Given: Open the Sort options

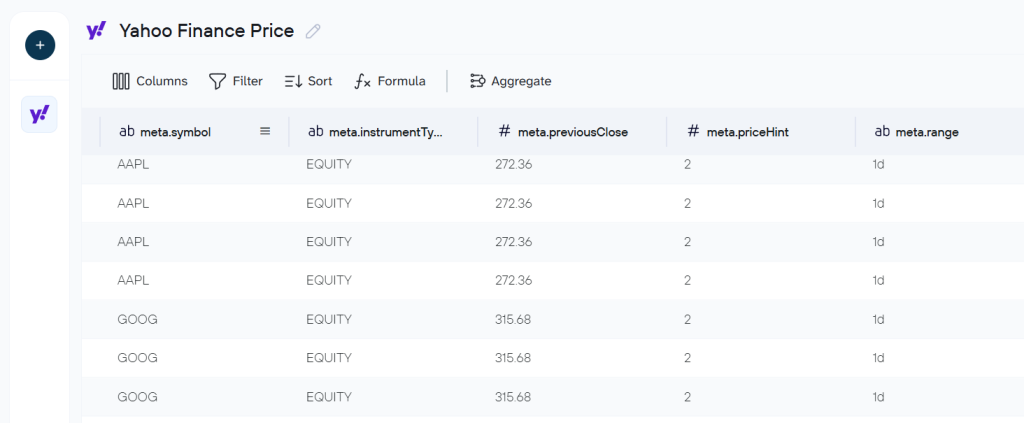Looking at the screenshot, I should click(x=308, y=81).
